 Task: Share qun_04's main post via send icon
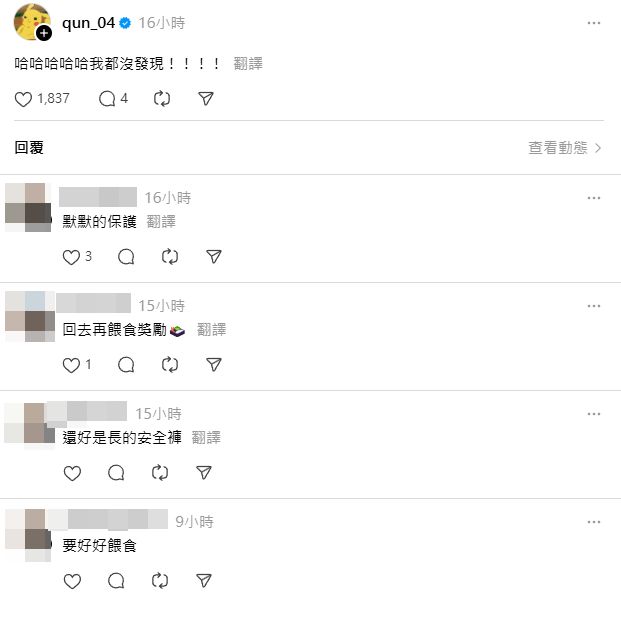point(206,99)
